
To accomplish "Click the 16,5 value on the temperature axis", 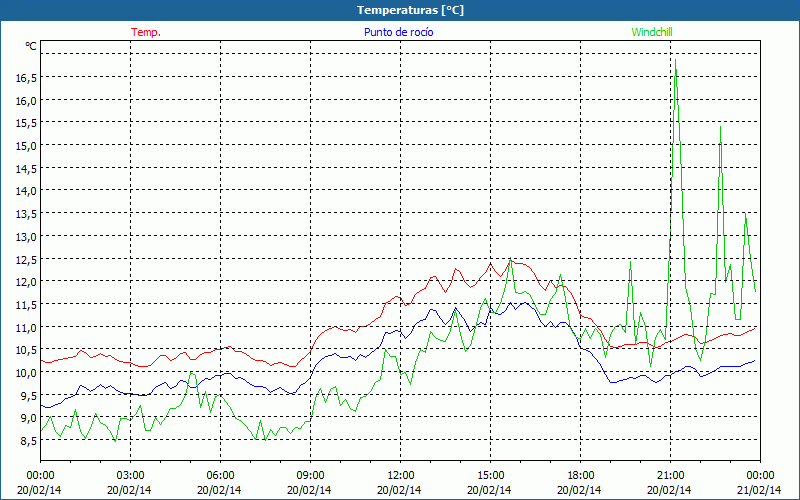I will click(26, 78).
